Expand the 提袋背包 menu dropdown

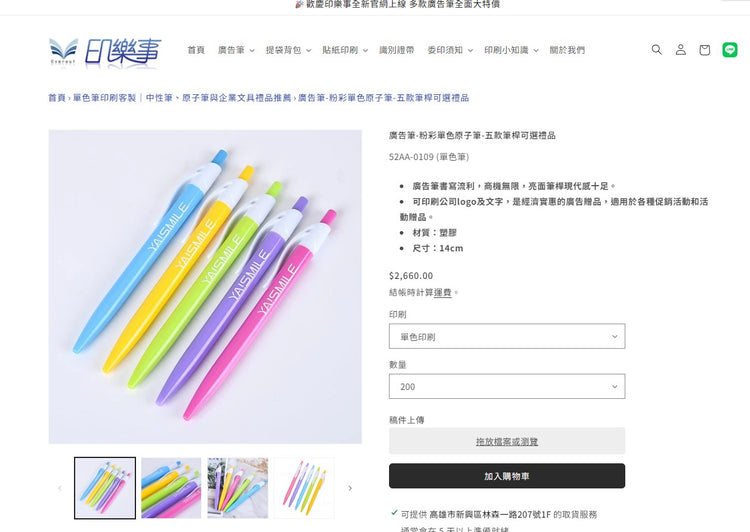[288, 50]
